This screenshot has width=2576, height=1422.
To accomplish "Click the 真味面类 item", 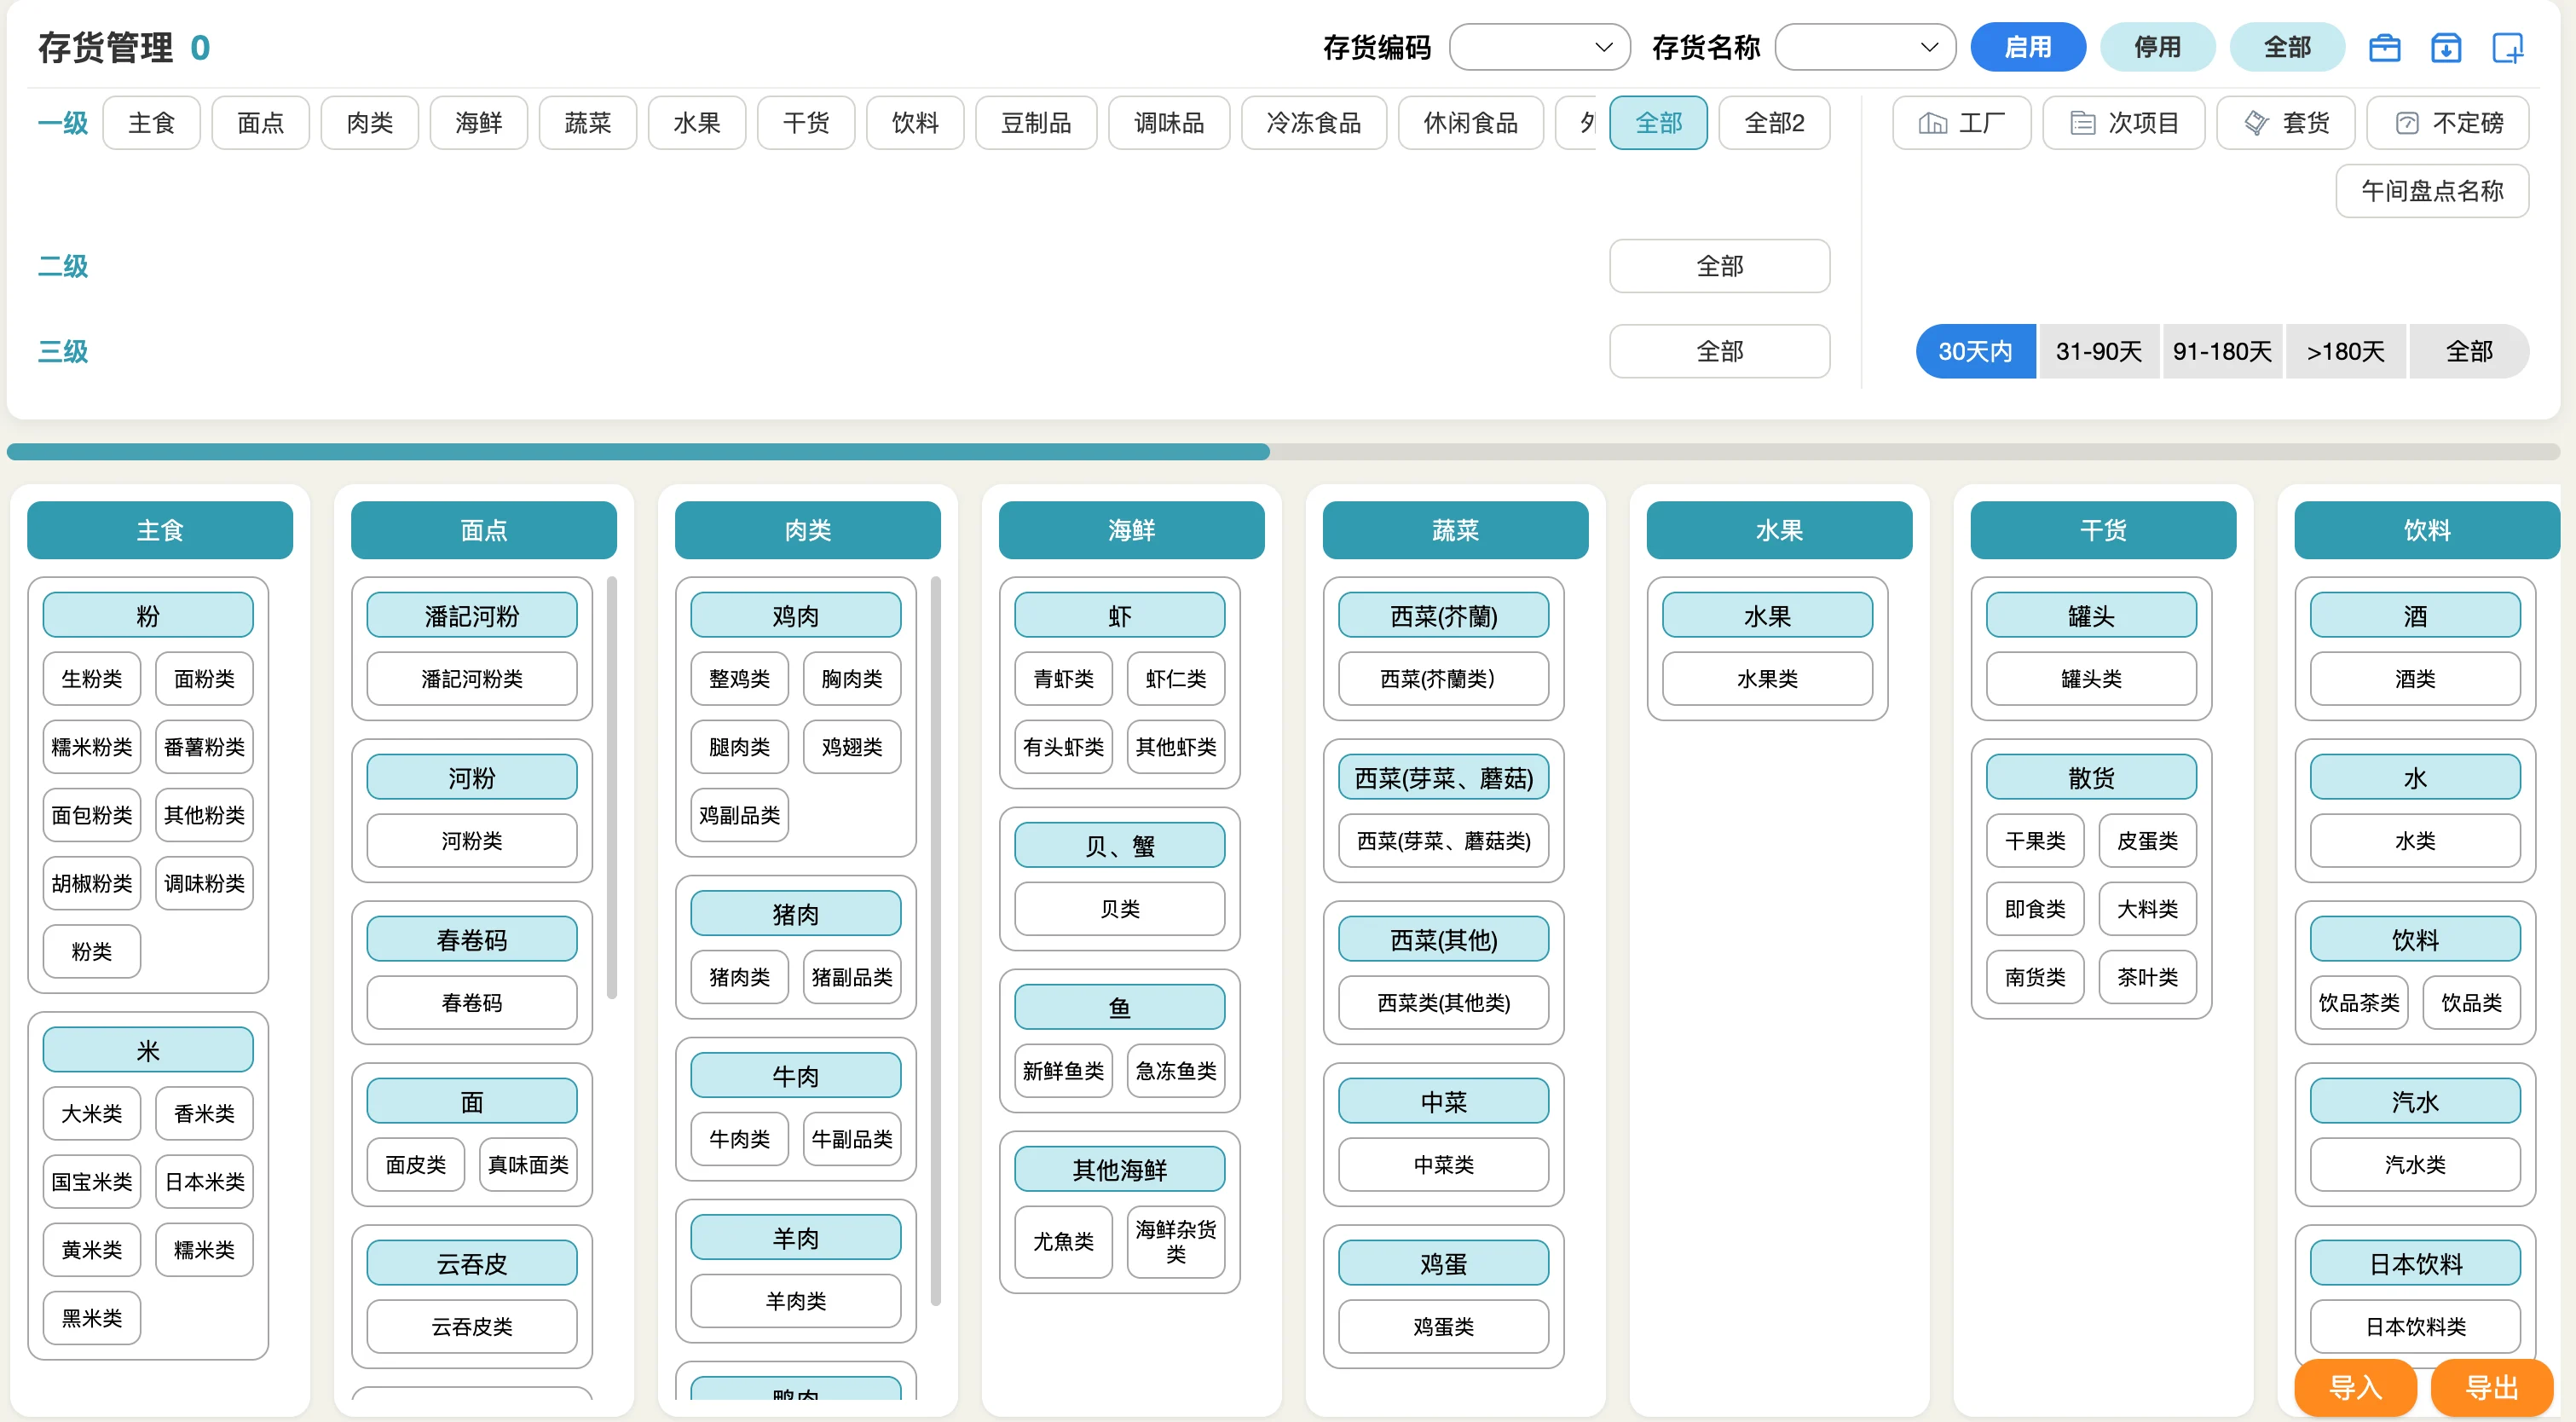I will tap(528, 1165).
